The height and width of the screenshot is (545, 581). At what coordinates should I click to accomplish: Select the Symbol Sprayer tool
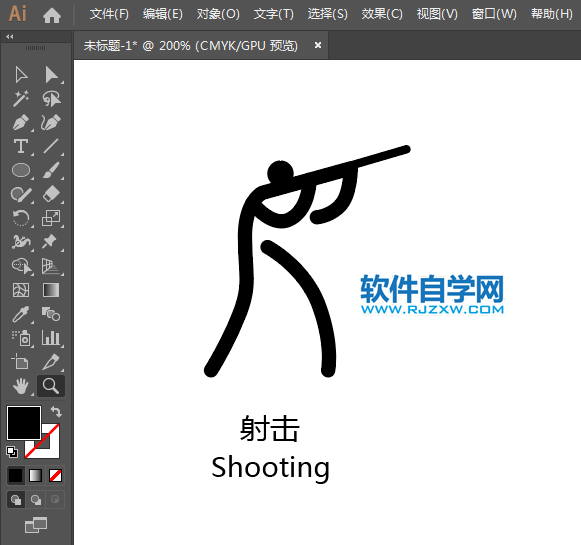pos(21,338)
